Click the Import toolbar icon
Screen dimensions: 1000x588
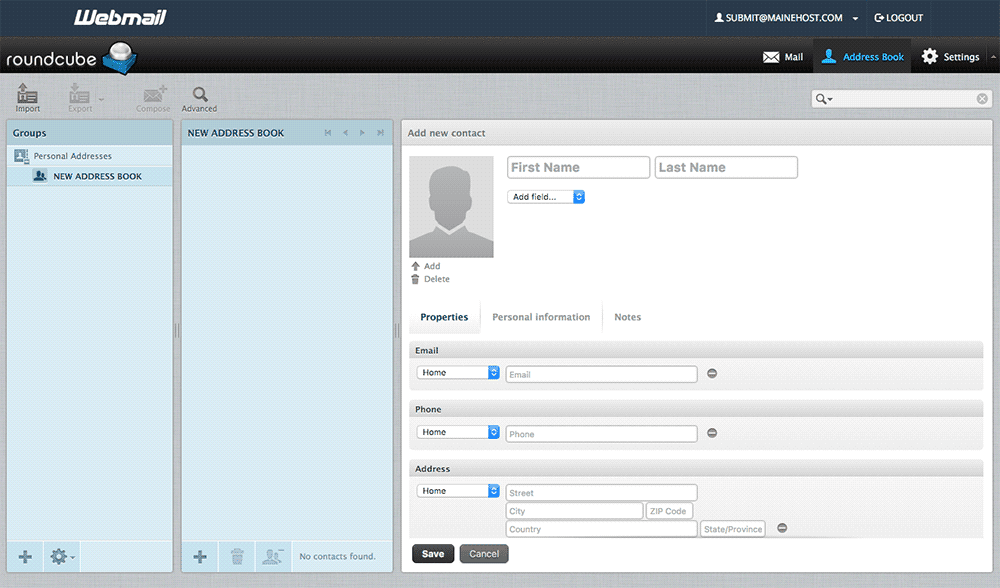click(27, 97)
